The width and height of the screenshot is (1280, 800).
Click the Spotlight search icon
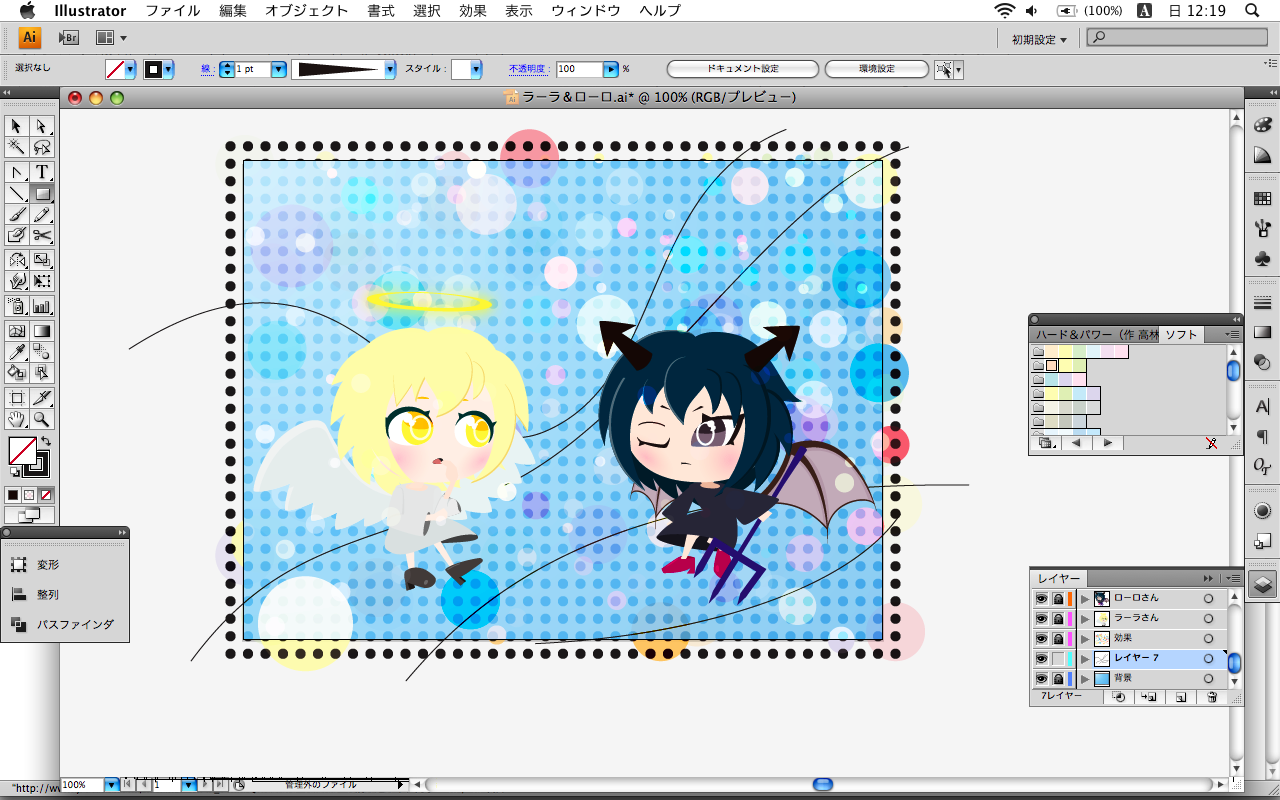(x=1252, y=11)
